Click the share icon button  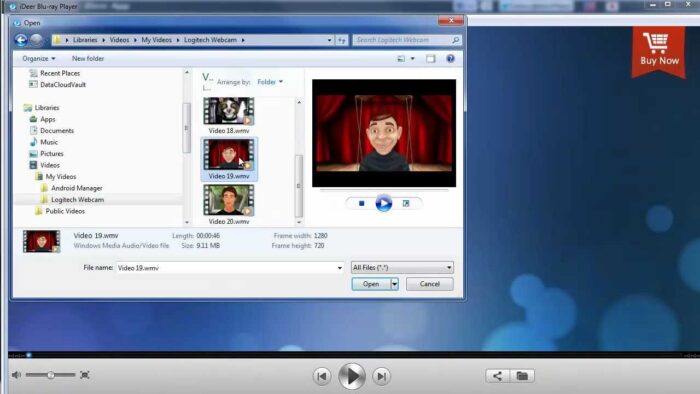[497, 376]
